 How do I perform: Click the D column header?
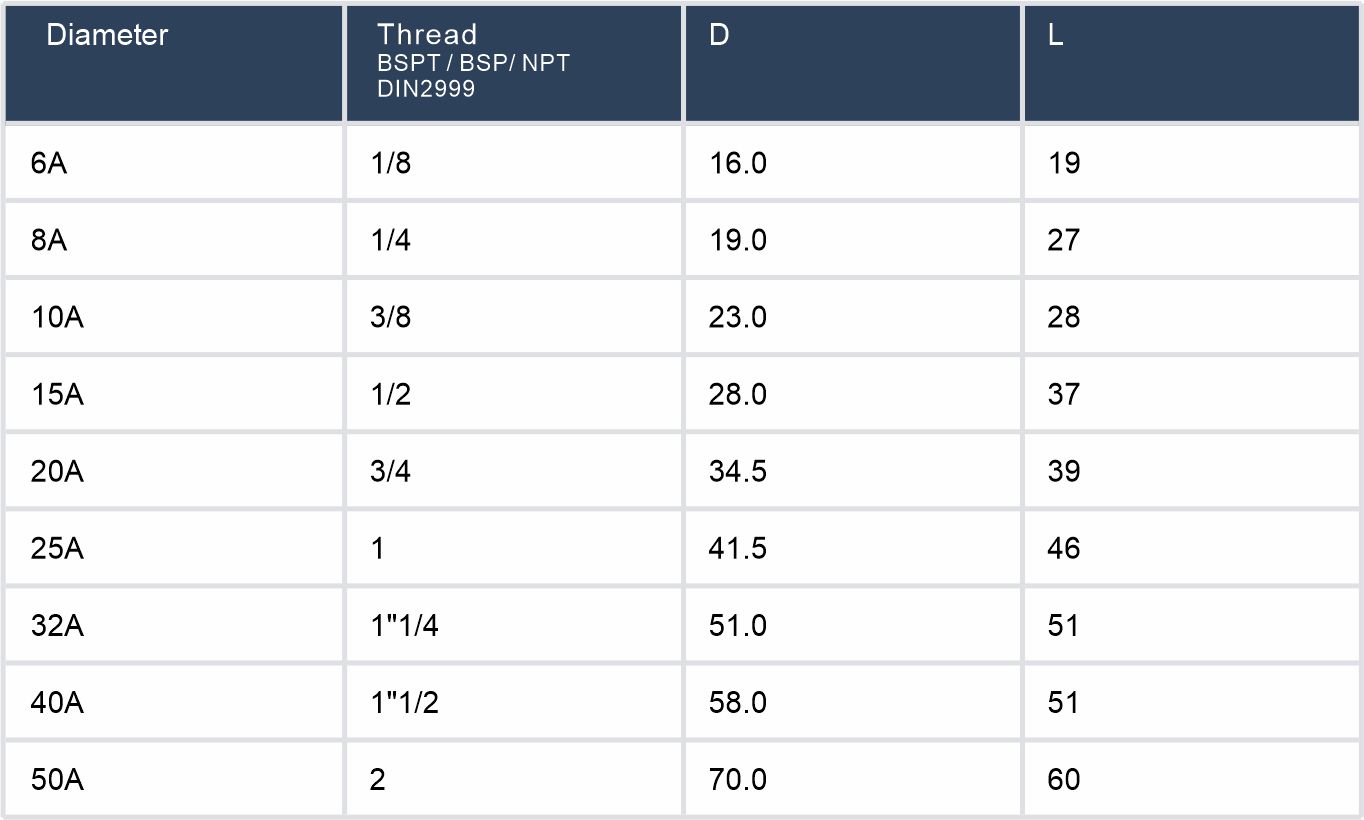719,35
